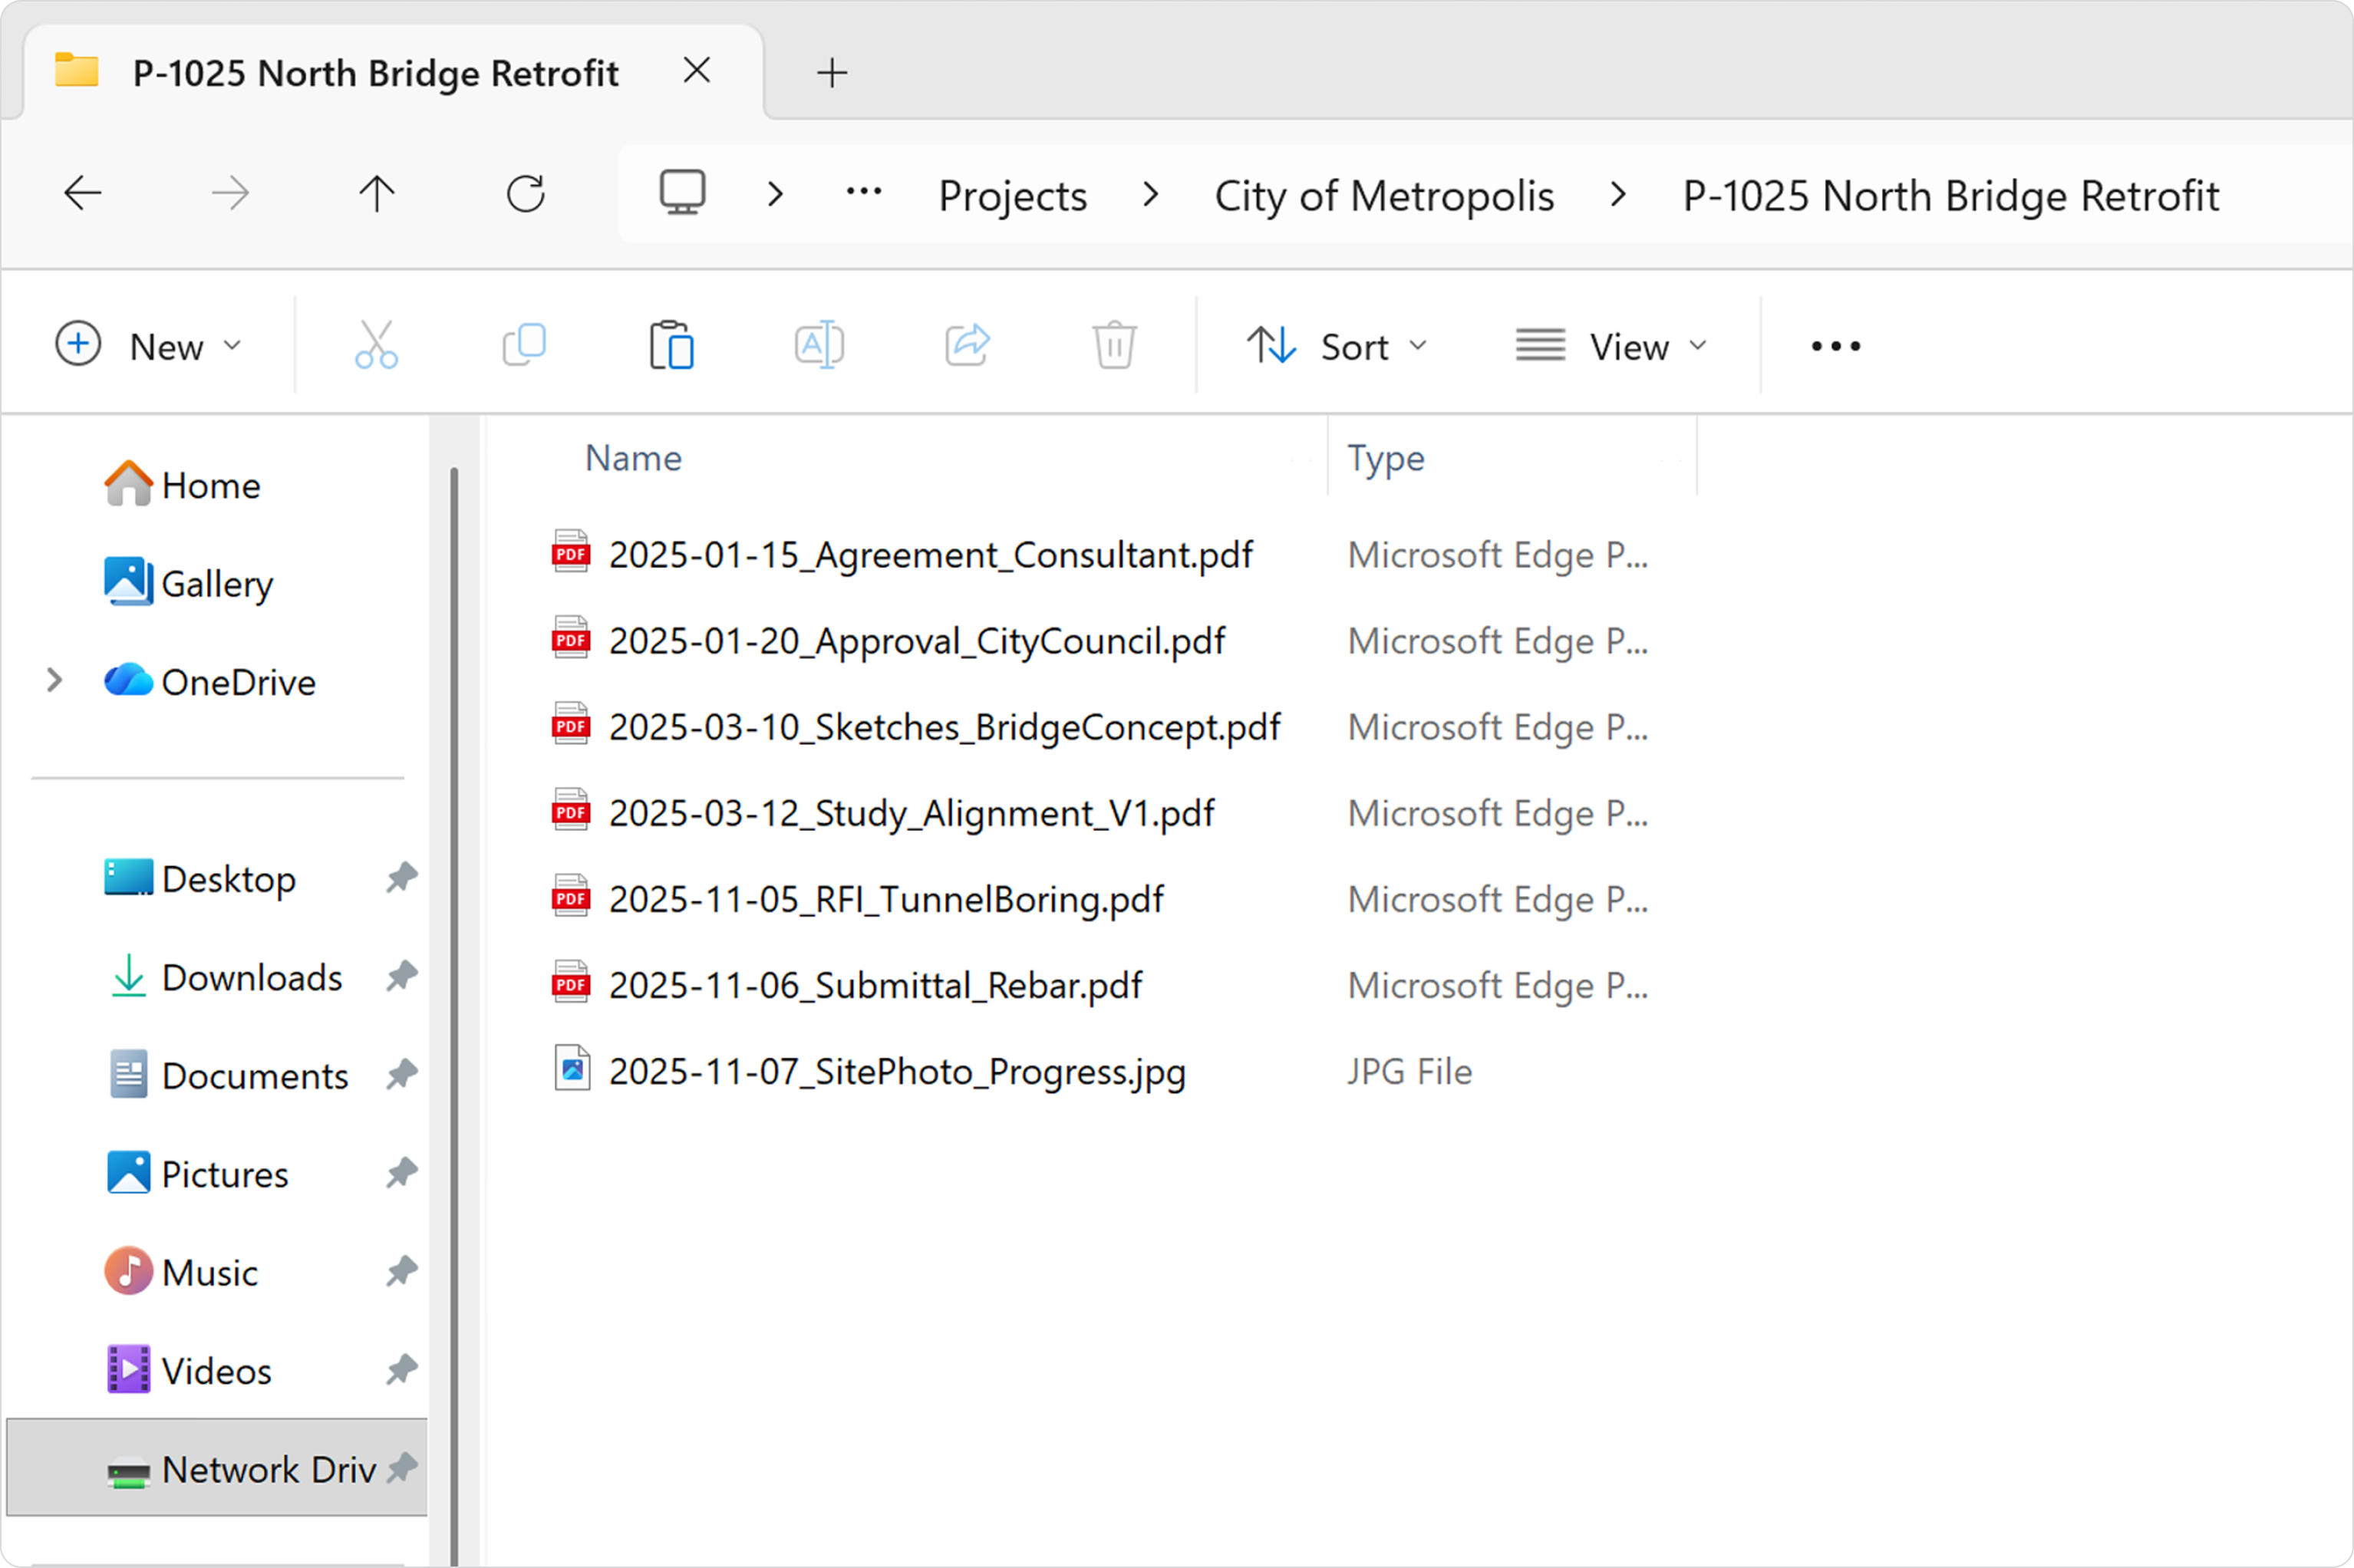This screenshot has height=1568, width=2354.
Task: Click the Cut scissors icon
Action: (x=376, y=346)
